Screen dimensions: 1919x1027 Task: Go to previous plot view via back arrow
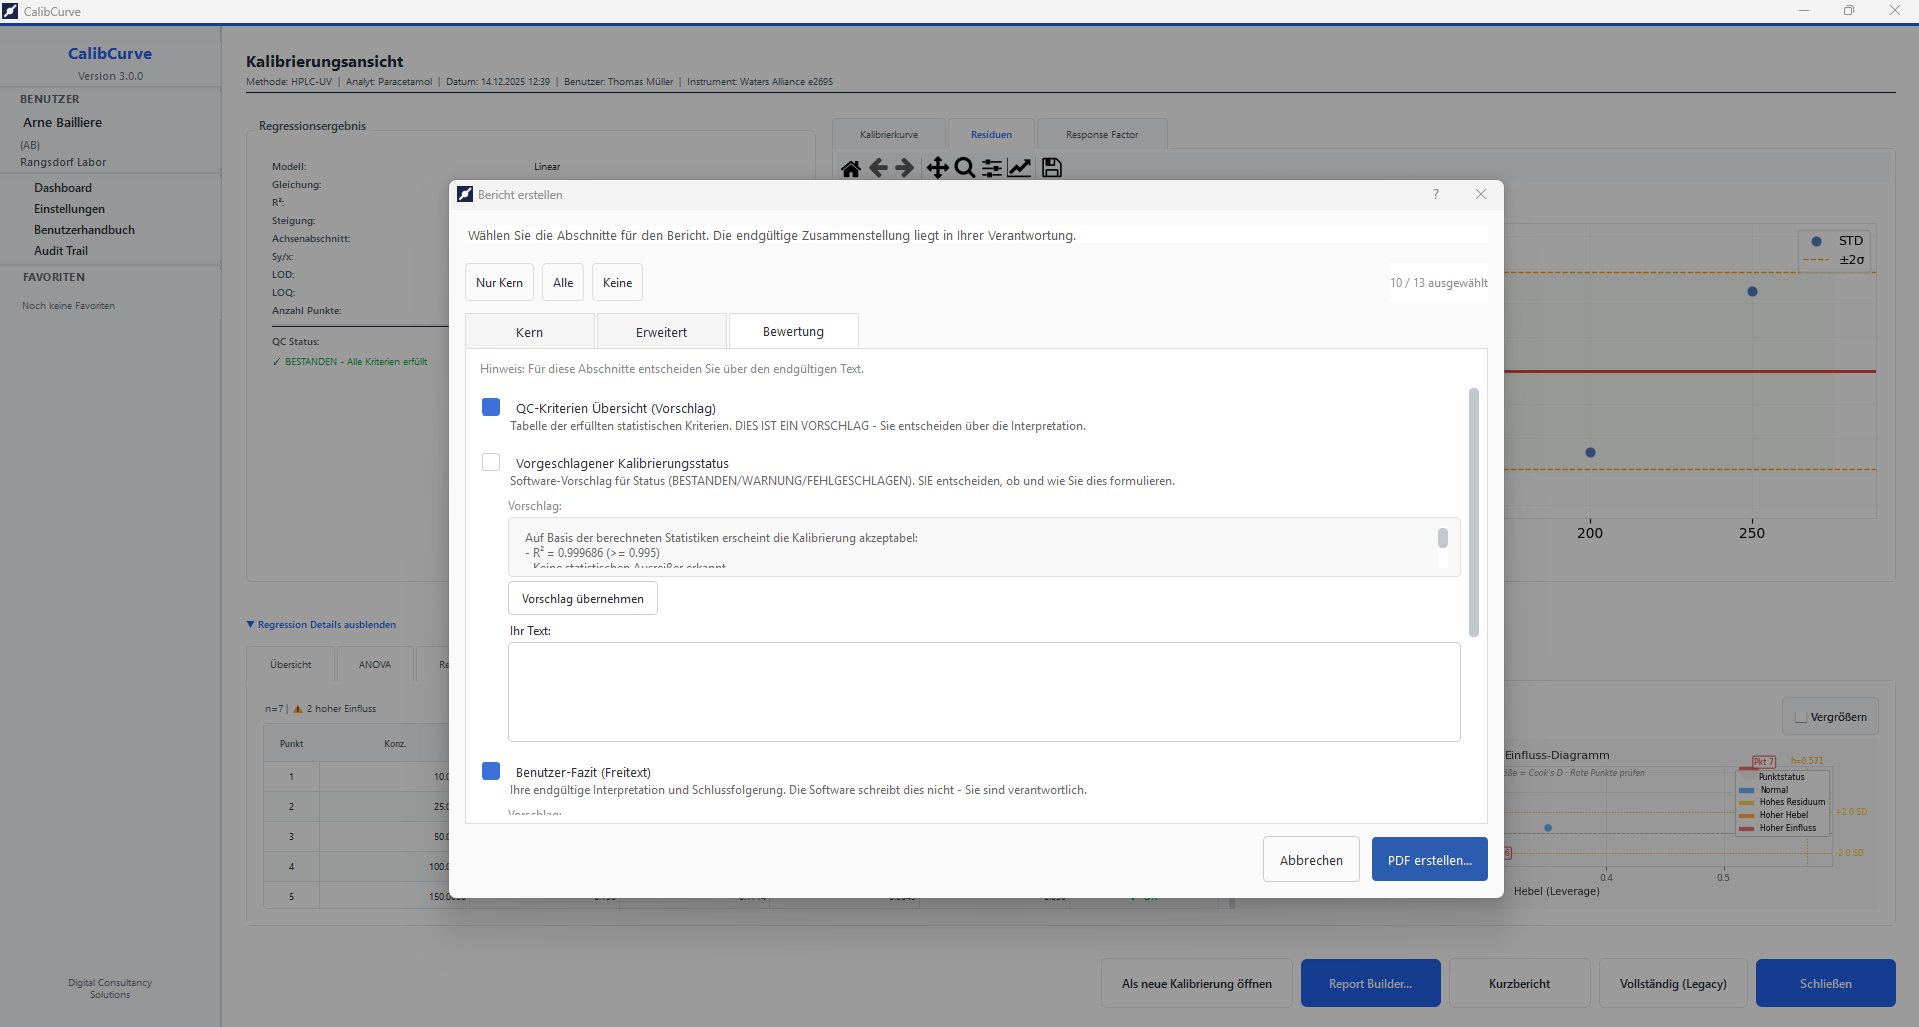pyautogui.click(x=878, y=167)
